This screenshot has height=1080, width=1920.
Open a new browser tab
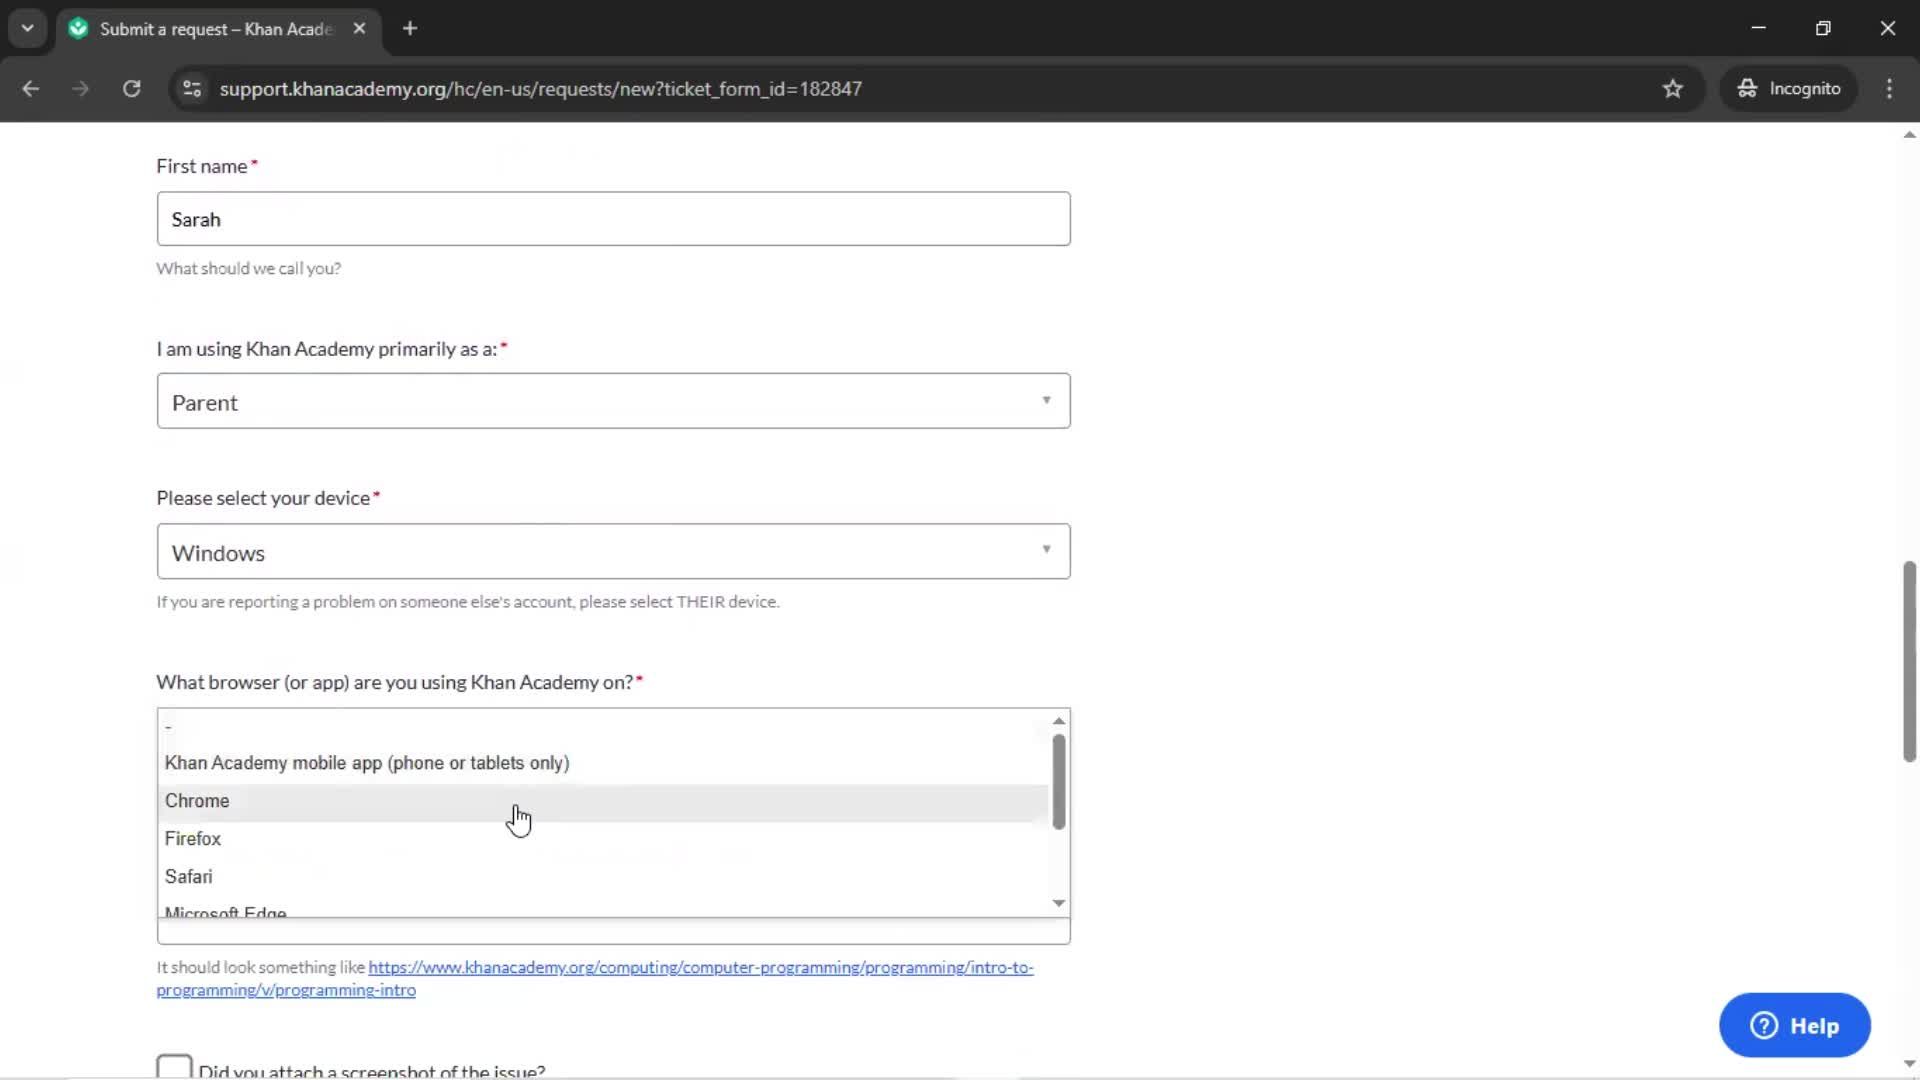[x=409, y=28]
